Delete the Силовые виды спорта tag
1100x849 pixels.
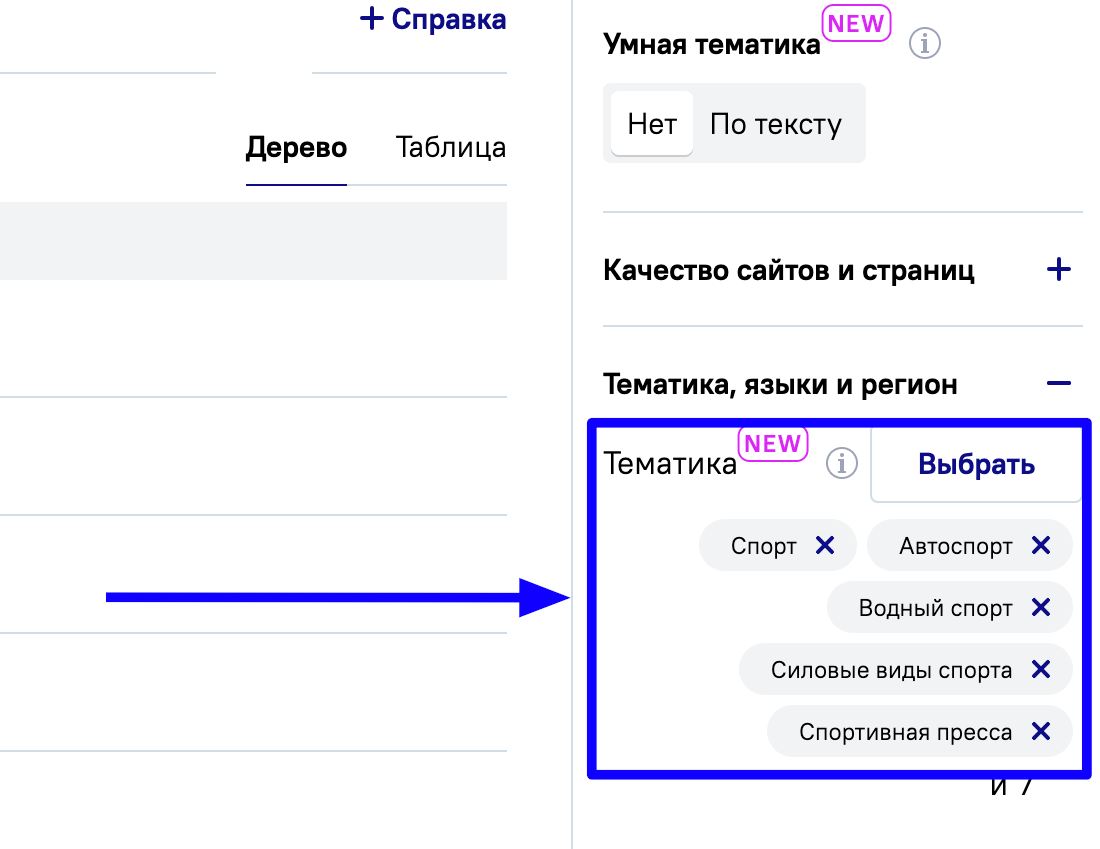tap(1041, 669)
